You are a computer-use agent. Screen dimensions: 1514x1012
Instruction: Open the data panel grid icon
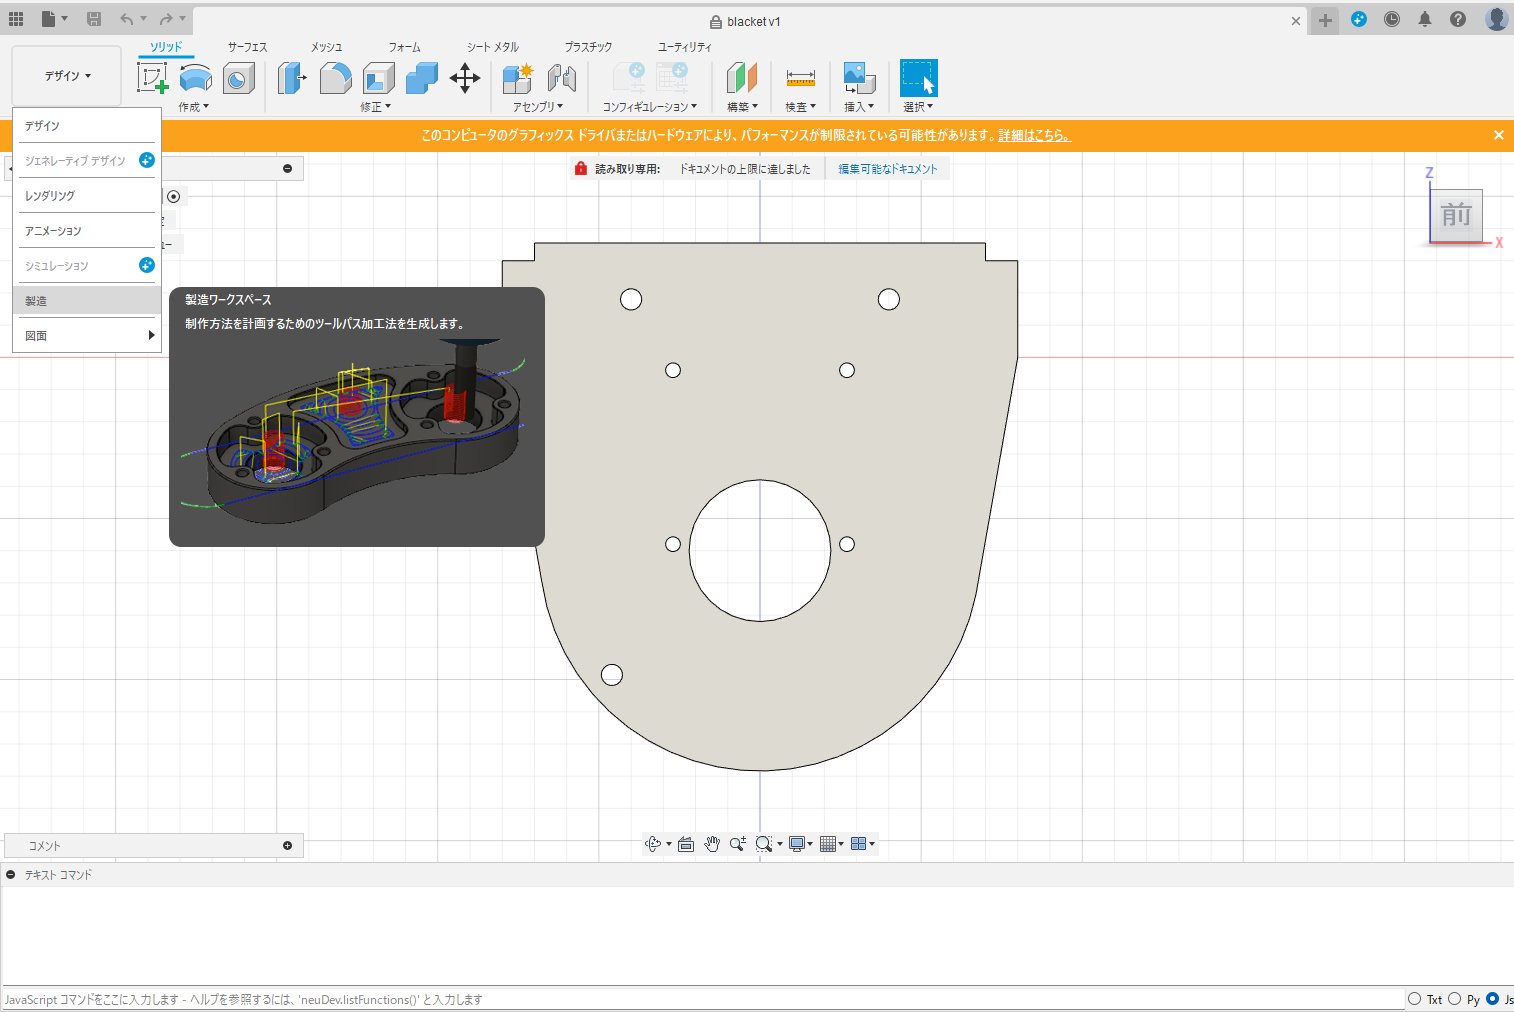(x=16, y=19)
